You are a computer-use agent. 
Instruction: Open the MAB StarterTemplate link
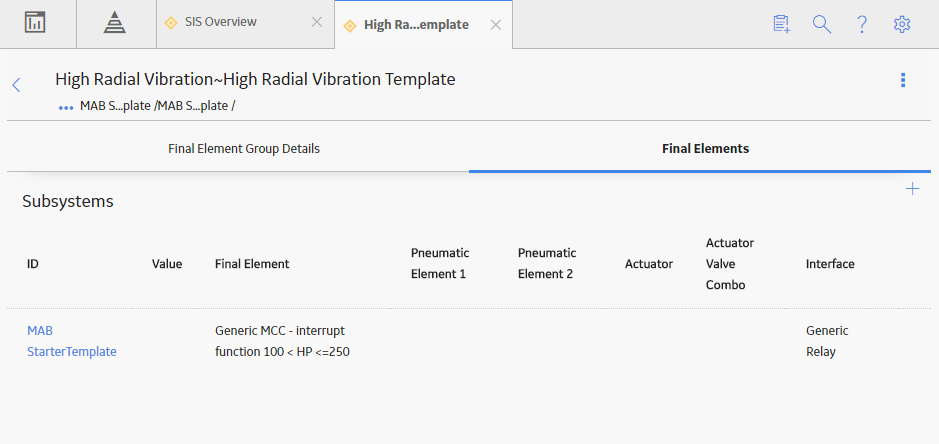[x=72, y=341]
